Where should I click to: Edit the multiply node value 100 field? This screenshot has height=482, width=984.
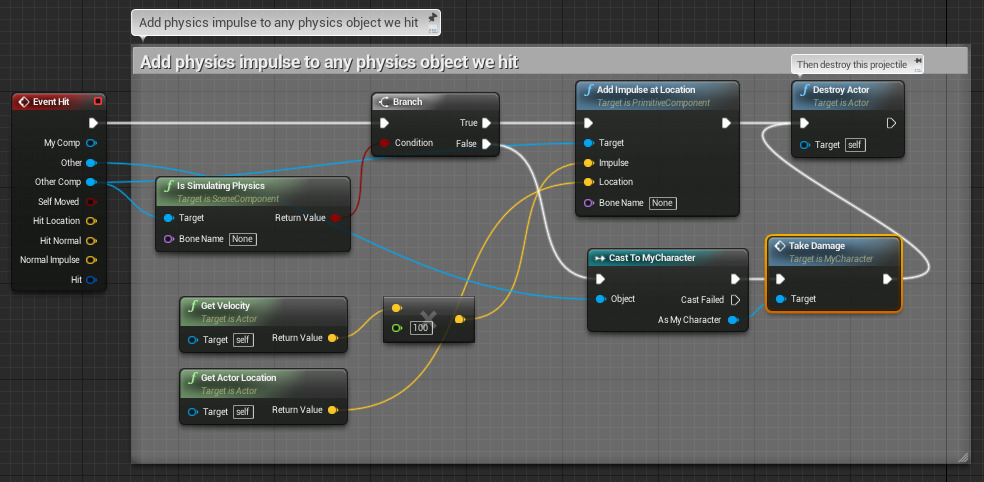click(420, 328)
